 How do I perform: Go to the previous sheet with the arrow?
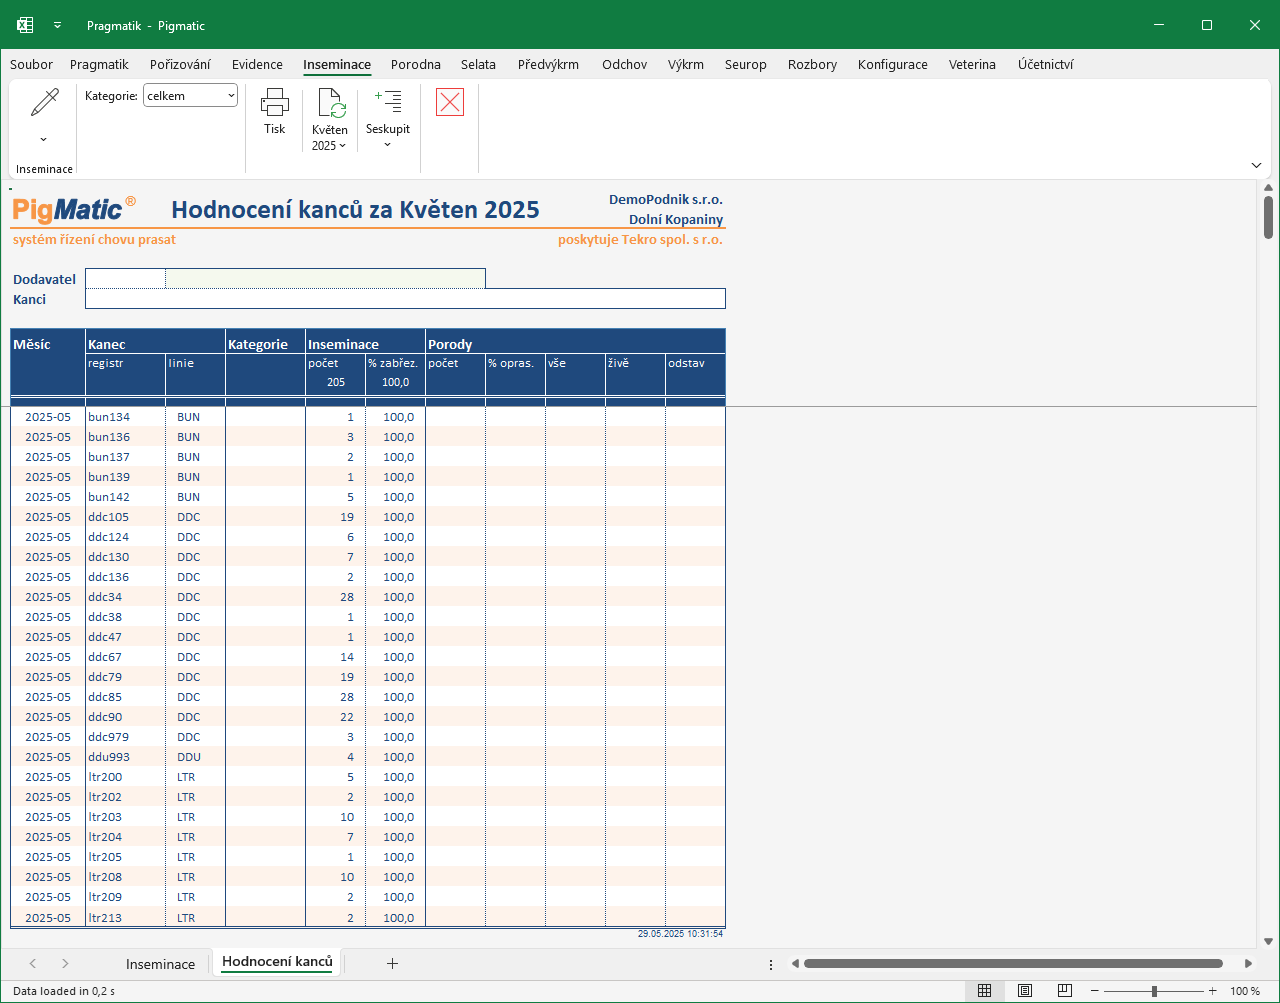pos(33,964)
